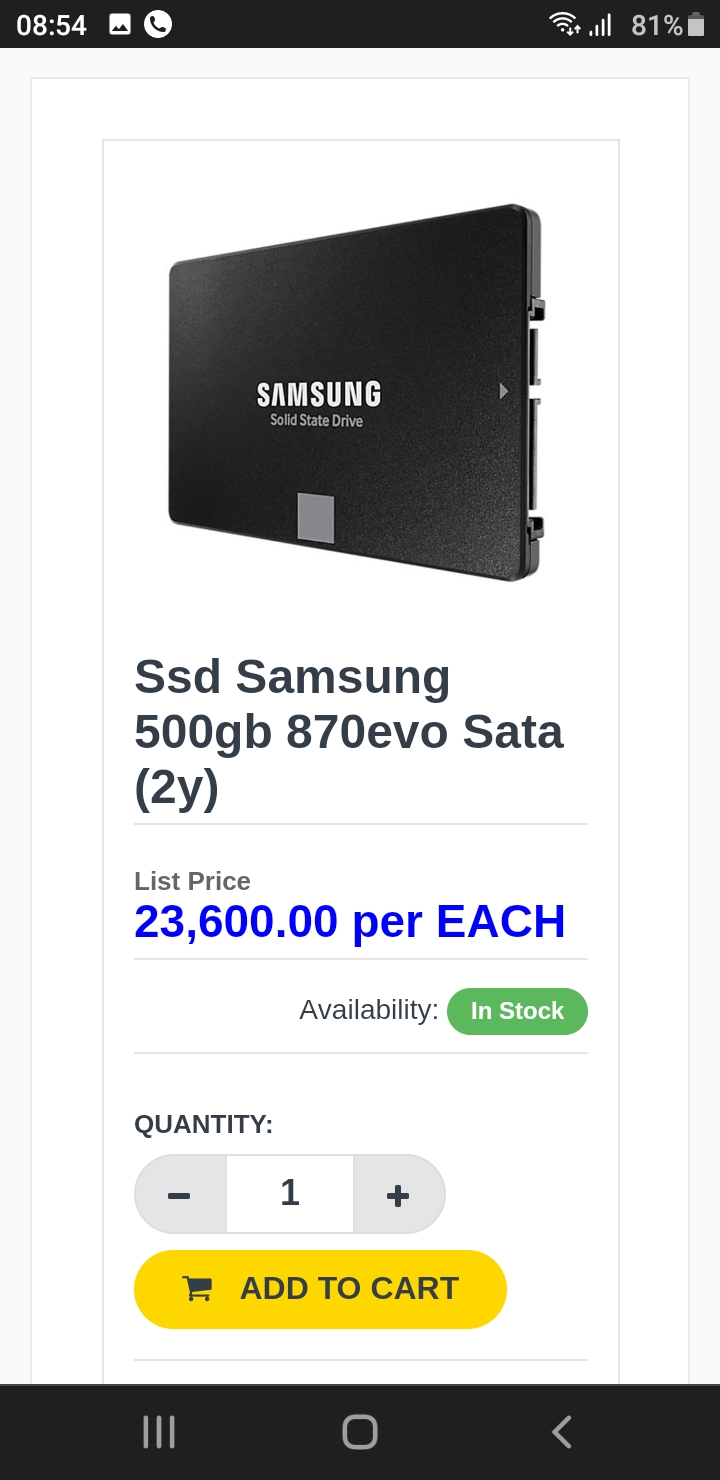Tap the image notification icon in status bar
Image resolution: width=720 pixels, height=1480 pixels.
coord(120,24)
